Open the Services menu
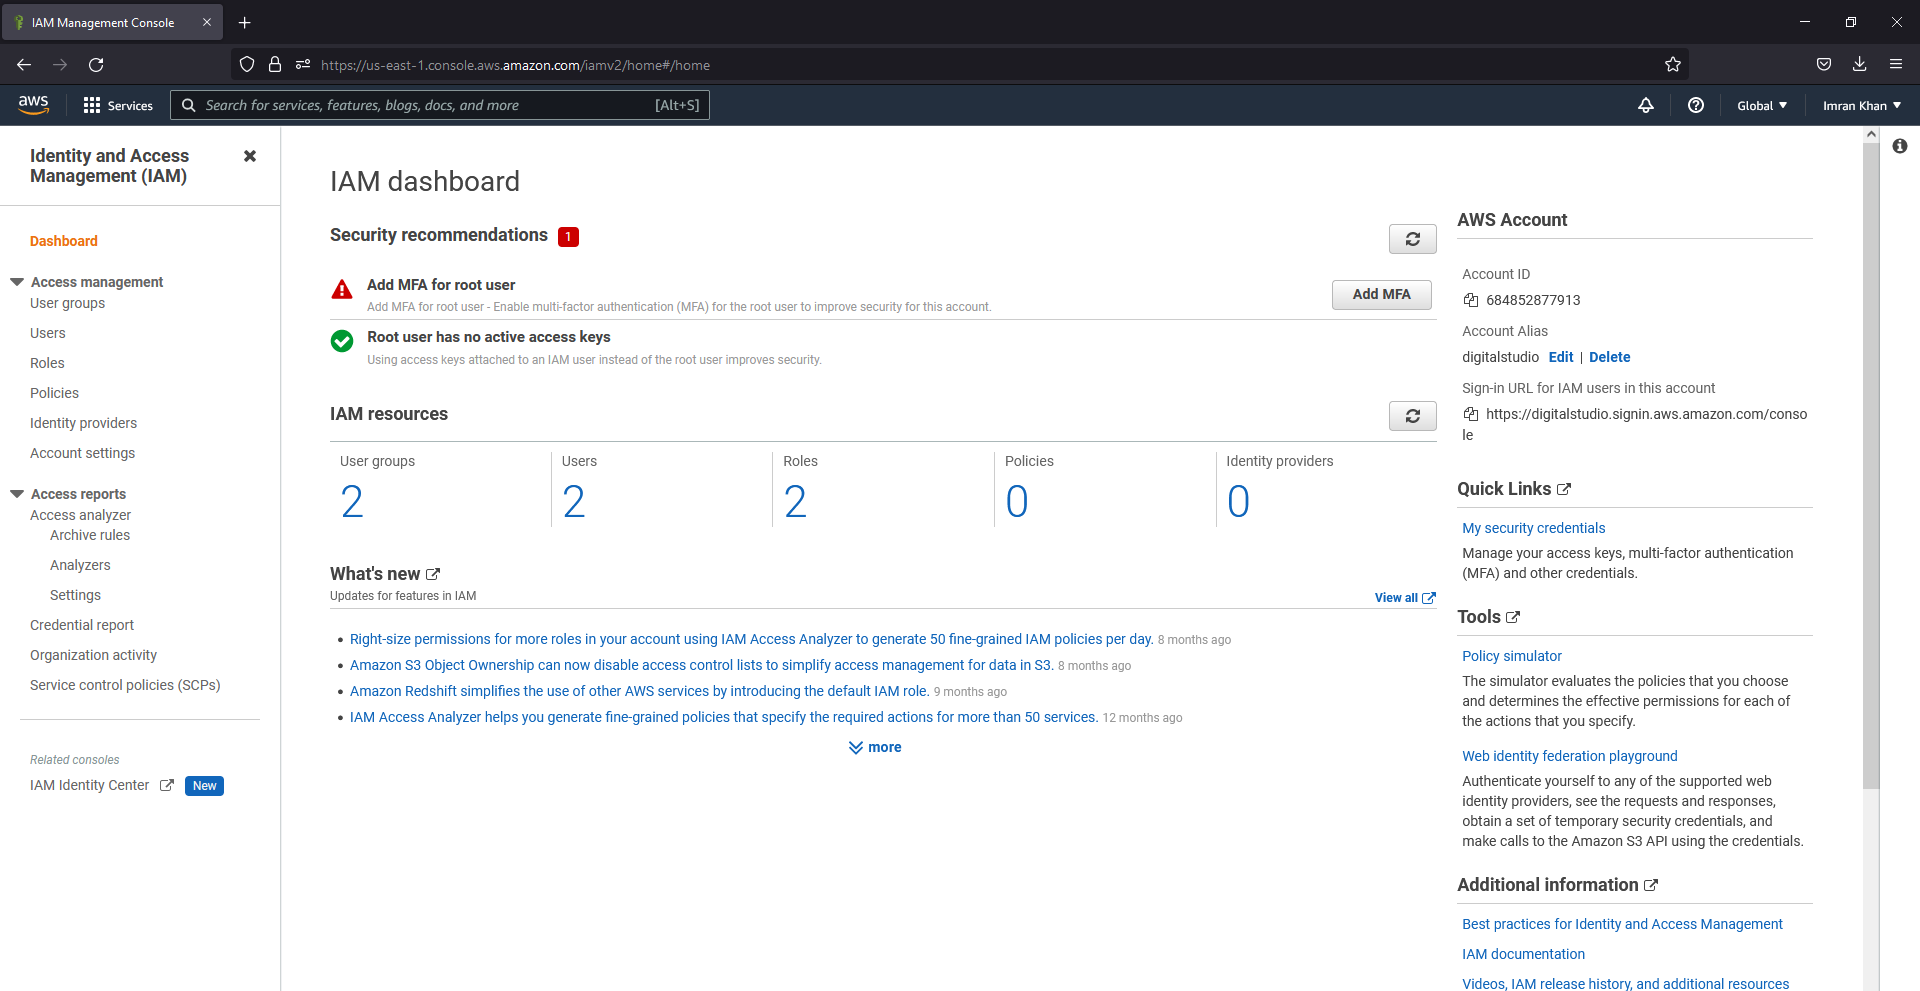Viewport: 1920px width, 991px height. coord(117,105)
